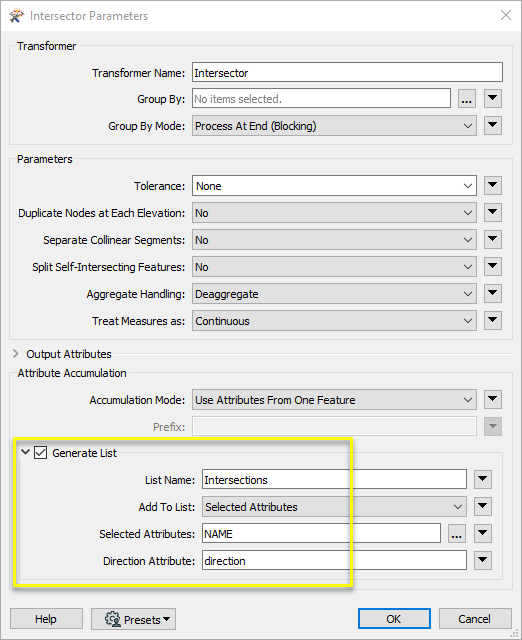This screenshot has height=640, width=522.
Task: Click the arrow menu beside Accumulation Mode
Action: tap(493, 400)
